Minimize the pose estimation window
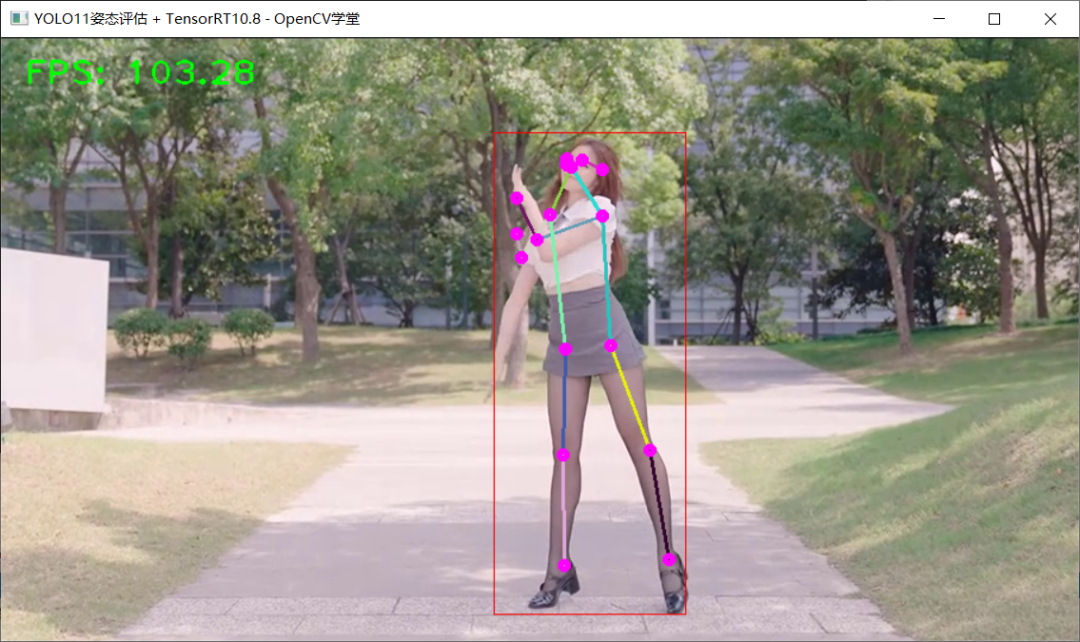 tap(938, 18)
